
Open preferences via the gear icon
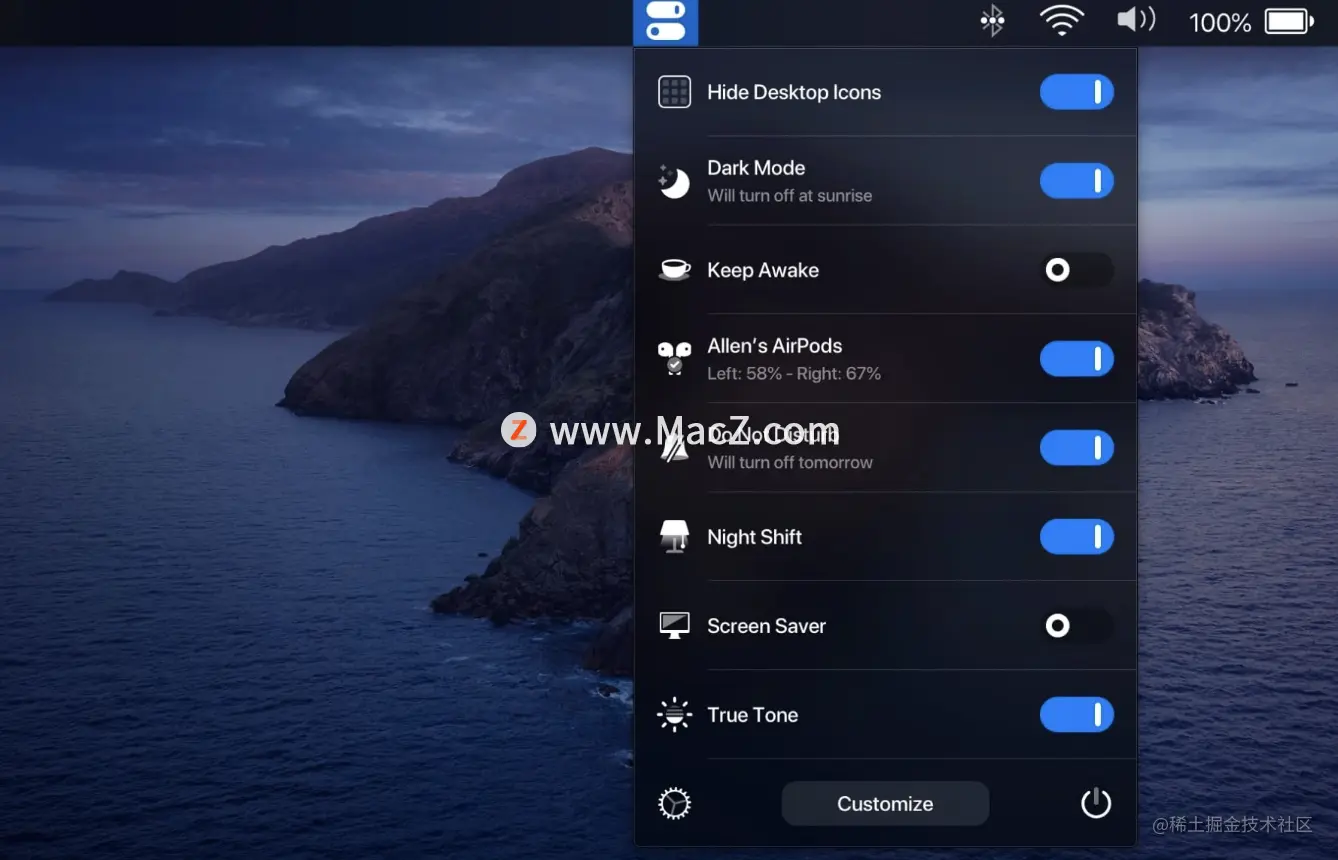coord(675,804)
